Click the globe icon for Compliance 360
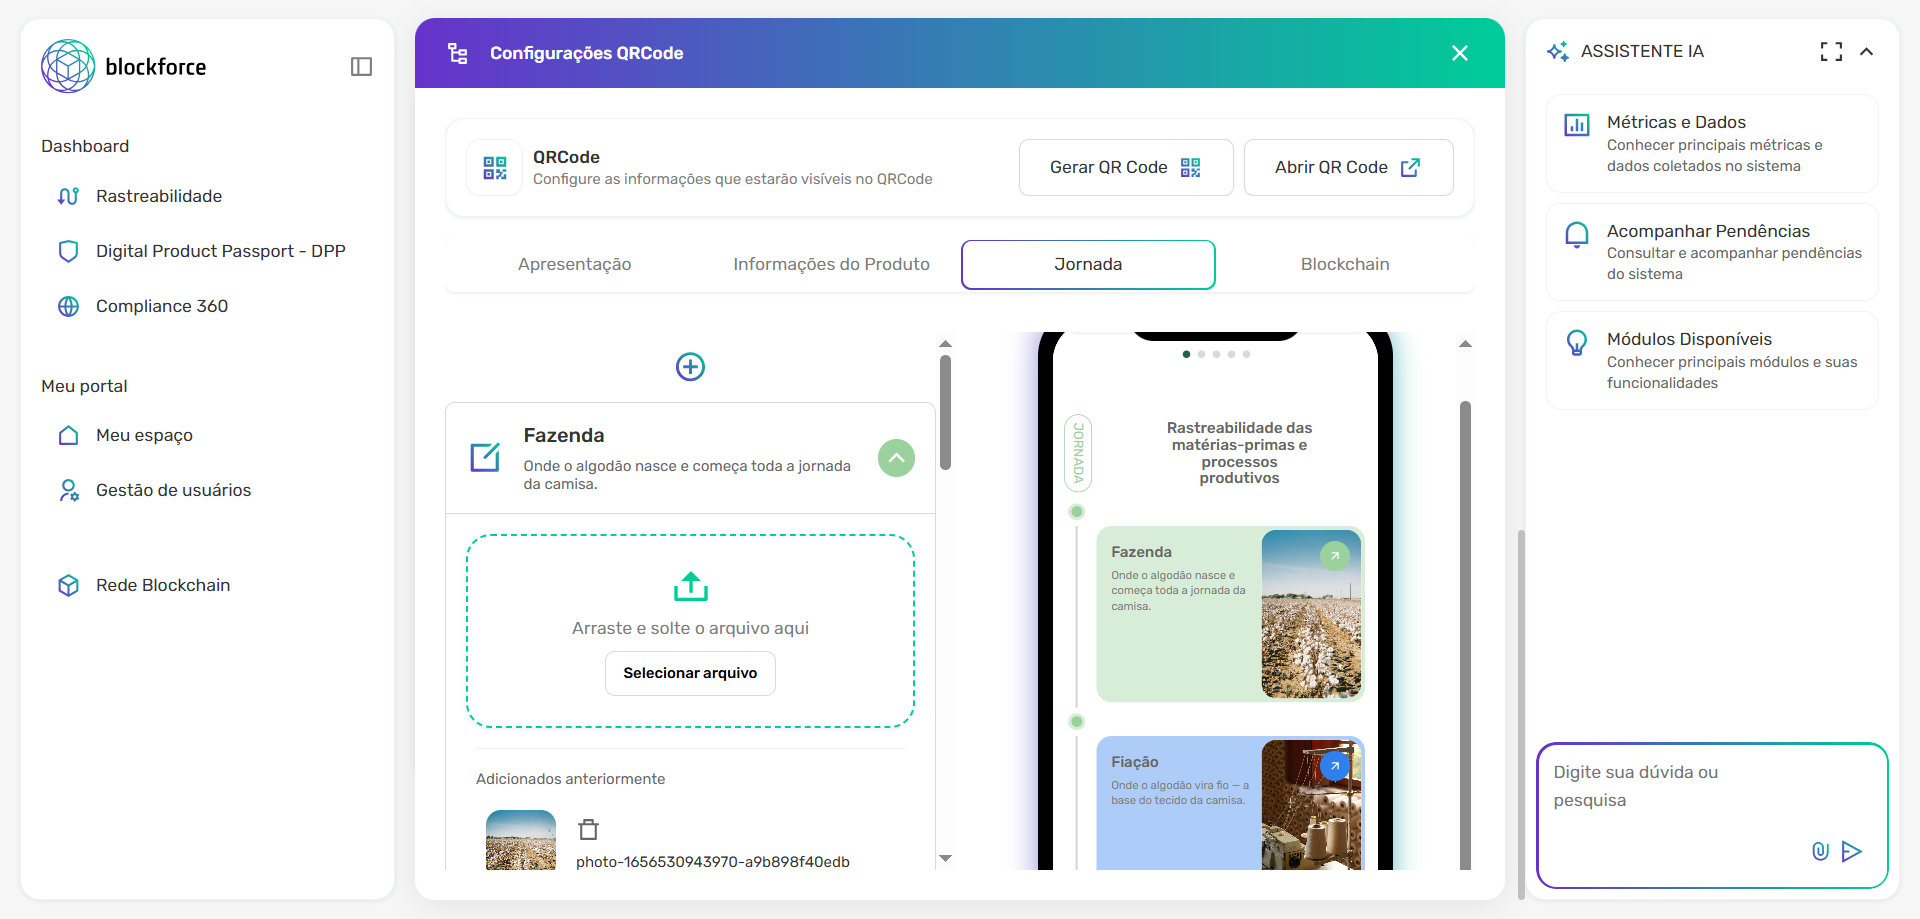 pos(68,306)
